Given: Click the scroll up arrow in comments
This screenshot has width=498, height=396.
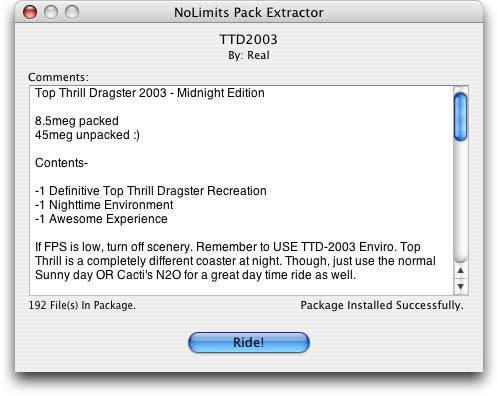Looking at the screenshot, I should click(x=461, y=271).
